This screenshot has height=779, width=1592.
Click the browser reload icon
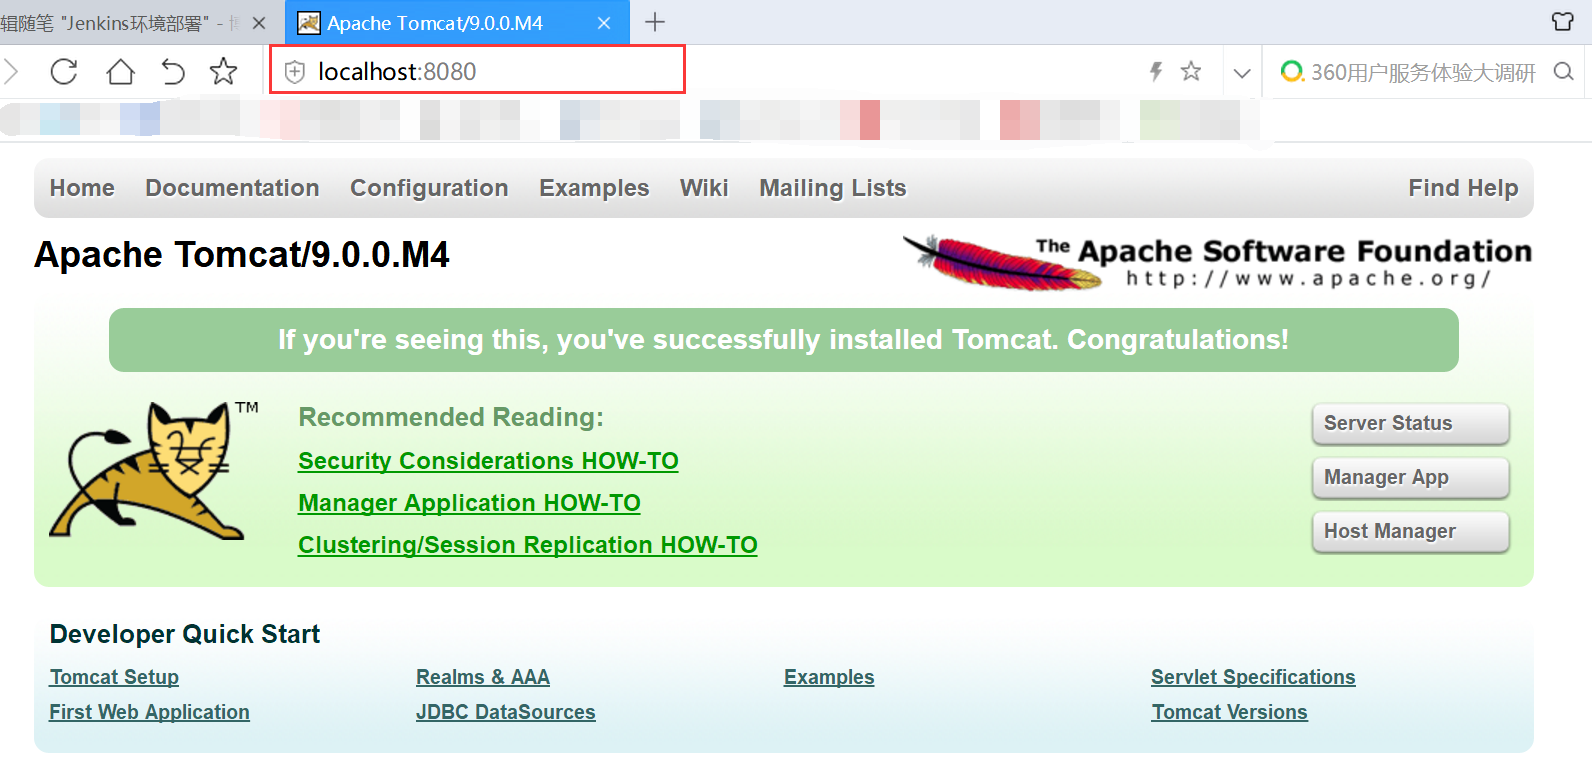tap(64, 71)
